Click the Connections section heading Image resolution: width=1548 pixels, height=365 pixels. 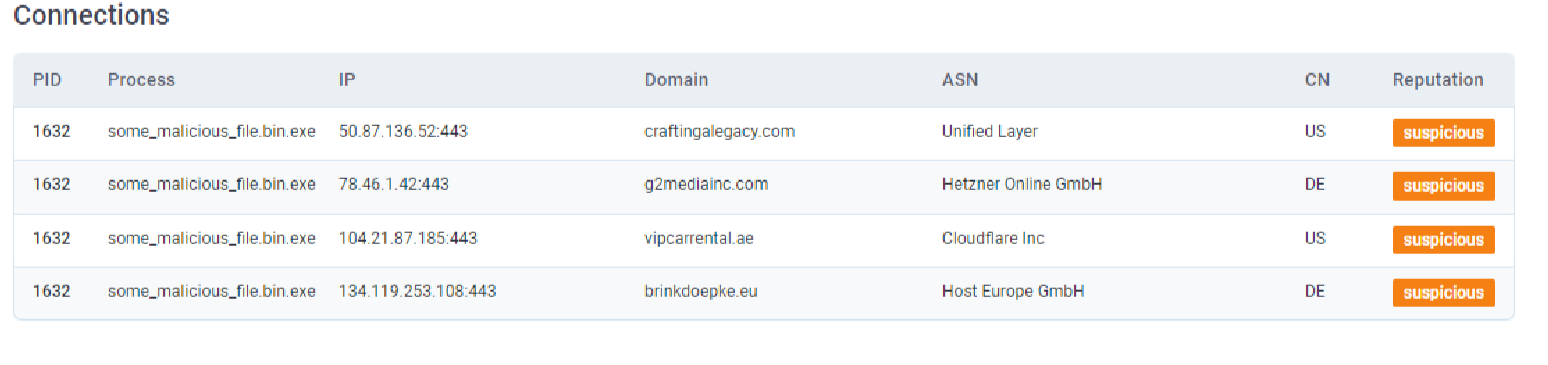(91, 16)
